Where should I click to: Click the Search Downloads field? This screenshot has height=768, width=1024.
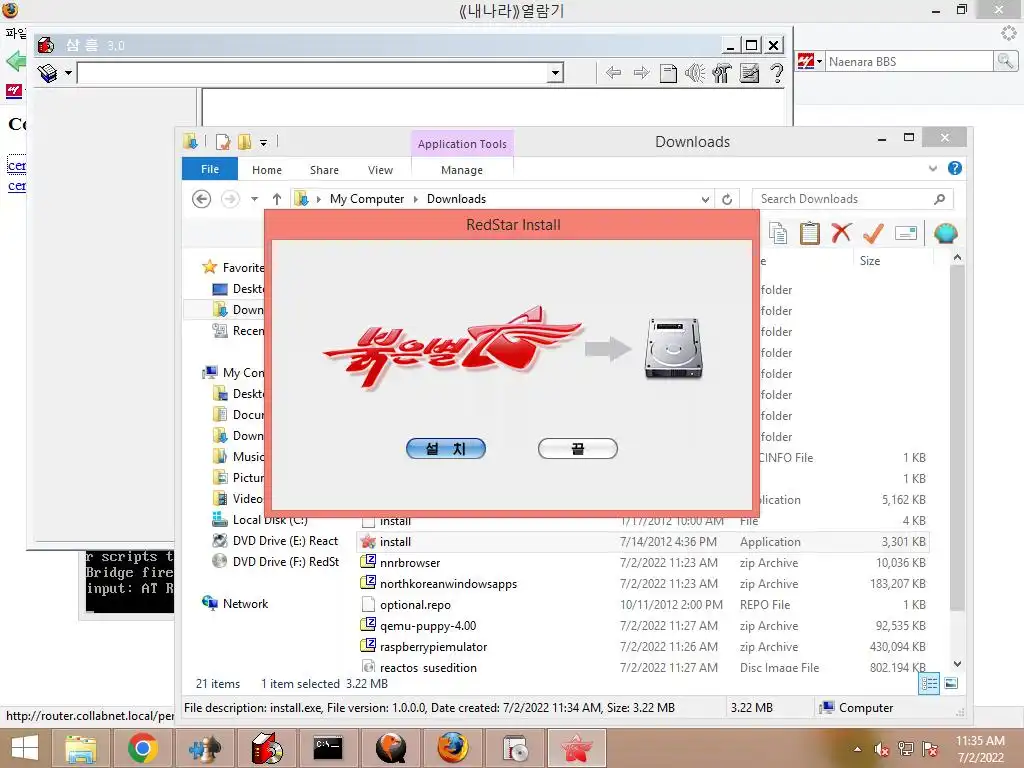(852, 199)
